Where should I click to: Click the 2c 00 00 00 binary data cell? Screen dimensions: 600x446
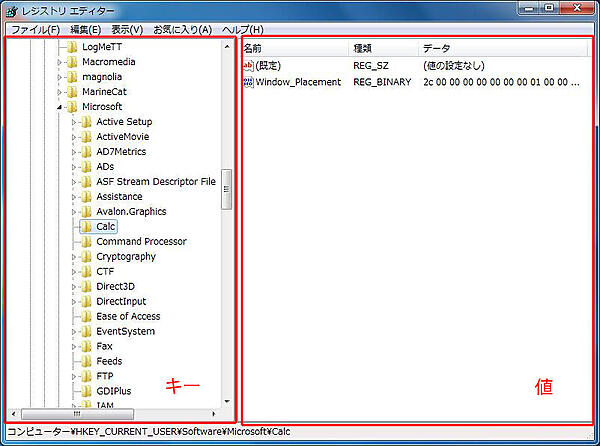[x=501, y=82]
